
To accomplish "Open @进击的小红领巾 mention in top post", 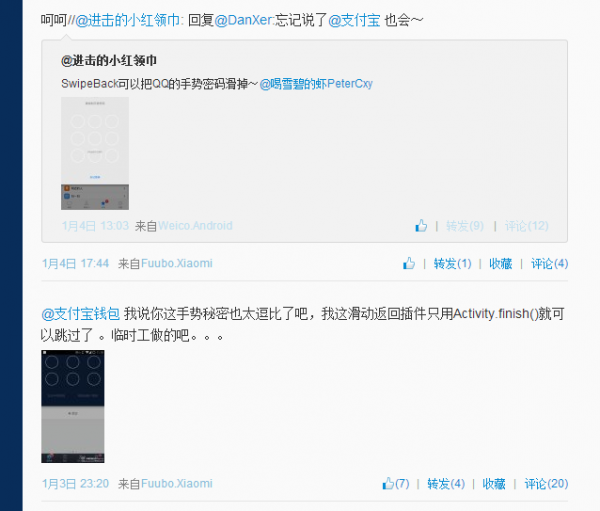I will (127, 20).
